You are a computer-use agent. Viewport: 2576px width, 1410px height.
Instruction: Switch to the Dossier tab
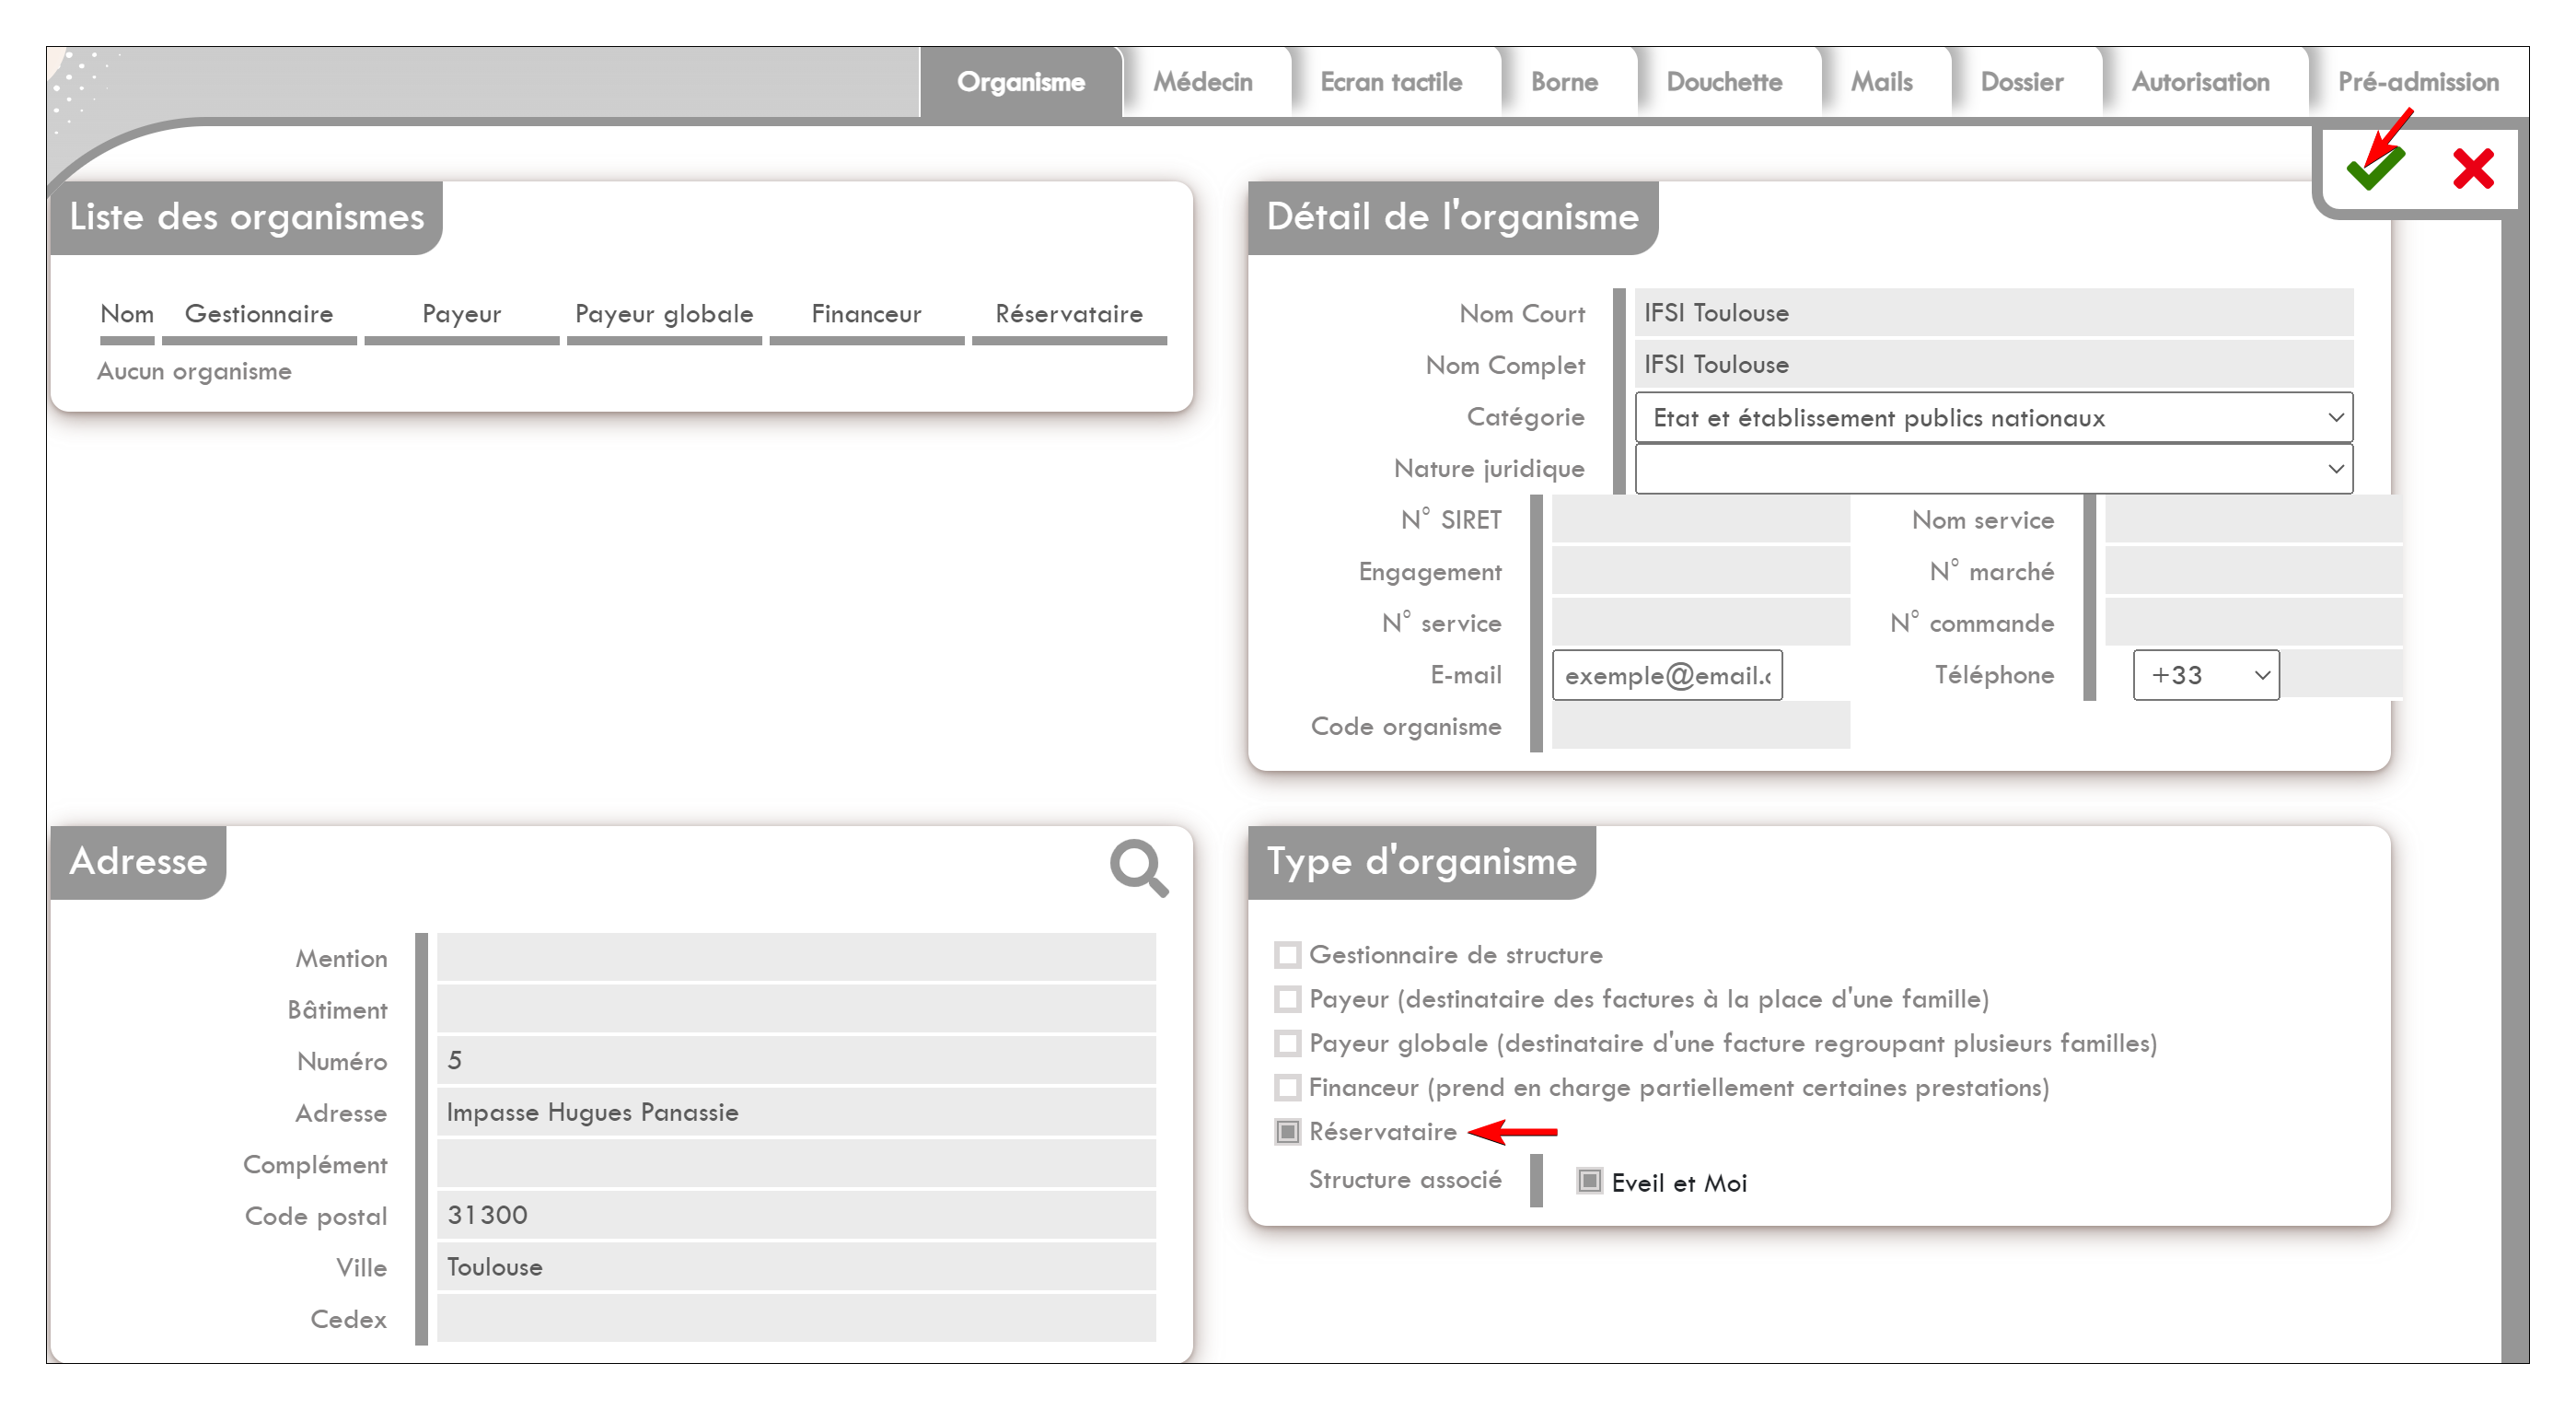[x=2021, y=82]
